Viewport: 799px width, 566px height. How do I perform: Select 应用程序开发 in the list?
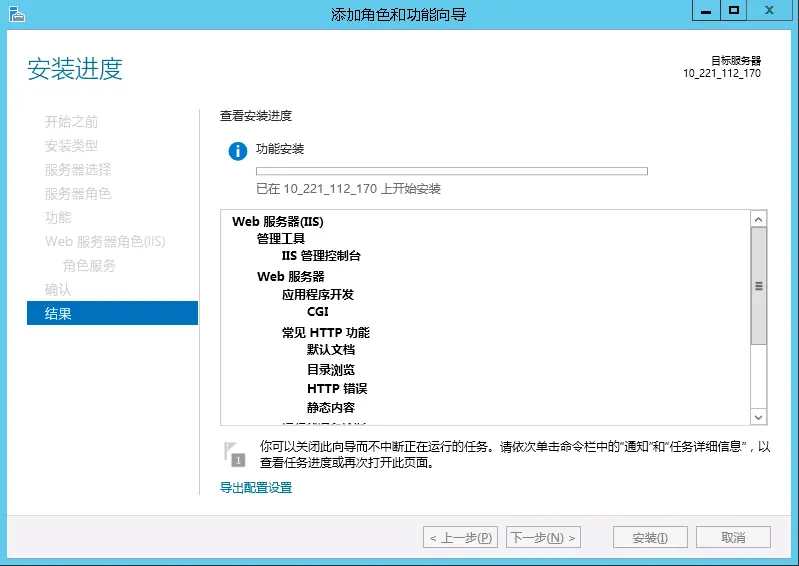point(317,294)
